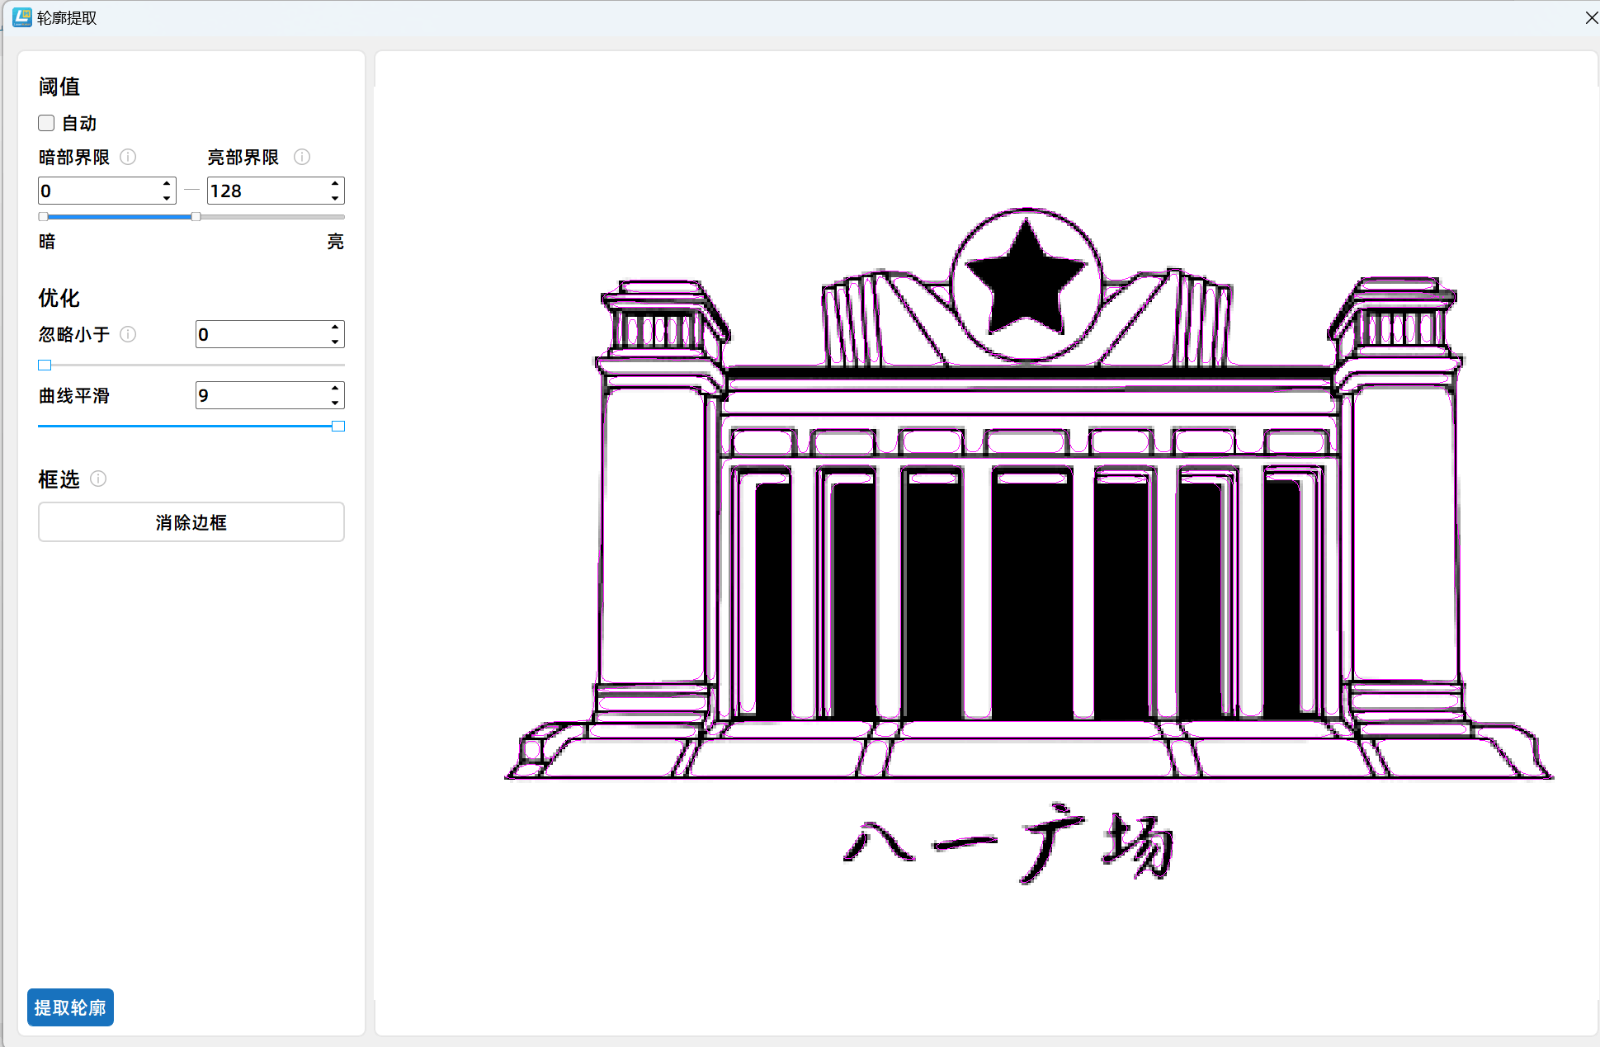This screenshot has height=1047, width=1600.
Task: Focus the 曲线平滑 input field showing 9
Action: coord(260,395)
